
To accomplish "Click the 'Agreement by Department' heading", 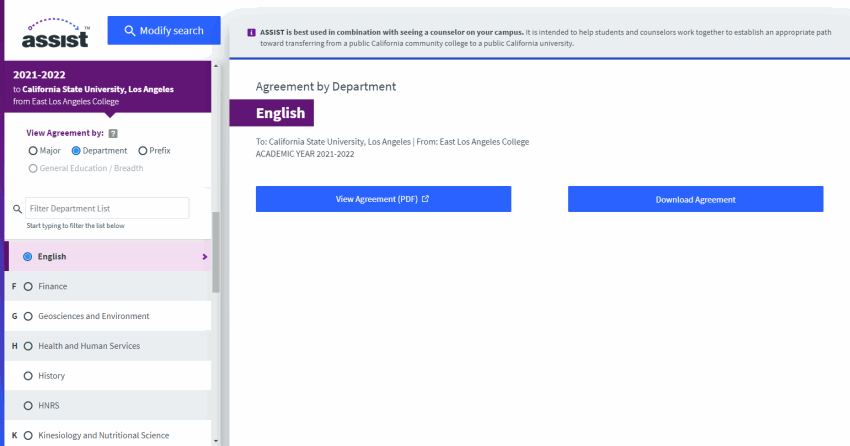I will (x=326, y=87).
